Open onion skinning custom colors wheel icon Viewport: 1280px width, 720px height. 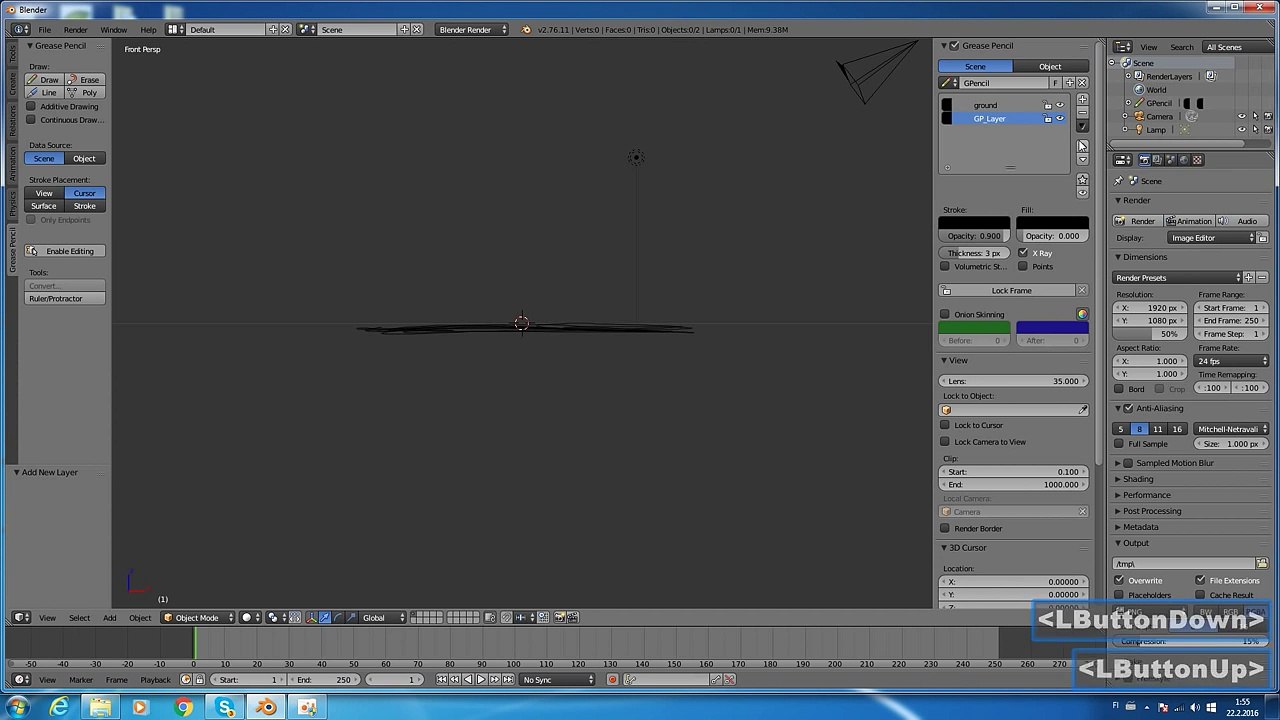pyautogui.click(x=1082, y=314)
